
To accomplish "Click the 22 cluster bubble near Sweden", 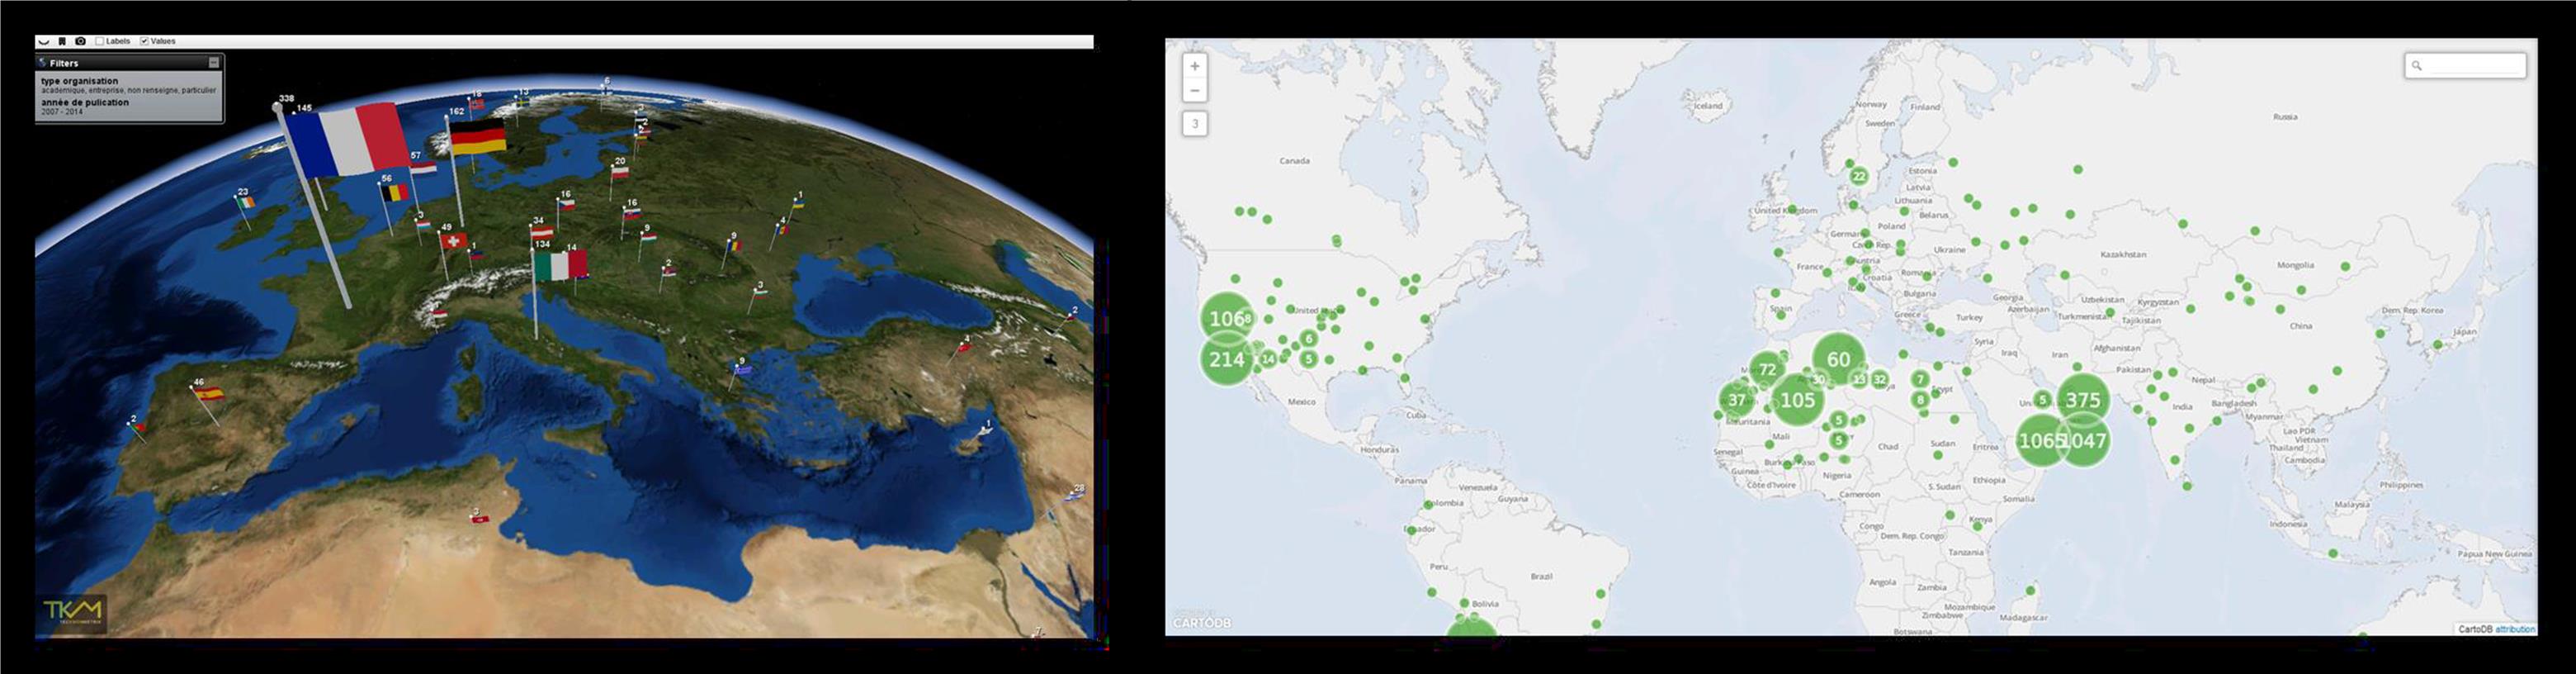I will [x=1858, y=176].
